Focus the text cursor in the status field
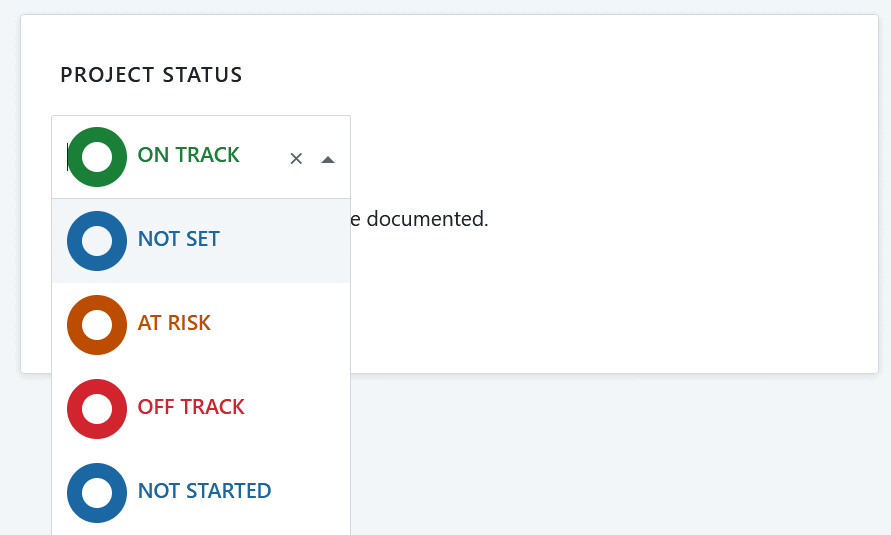The width and height of the screenshot is (891, 535). coord(68,157)
